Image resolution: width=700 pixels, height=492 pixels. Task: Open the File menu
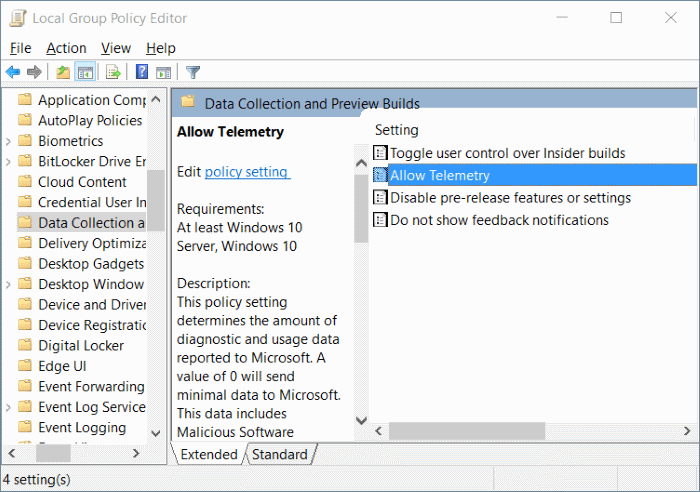click(x=21, y=48)
